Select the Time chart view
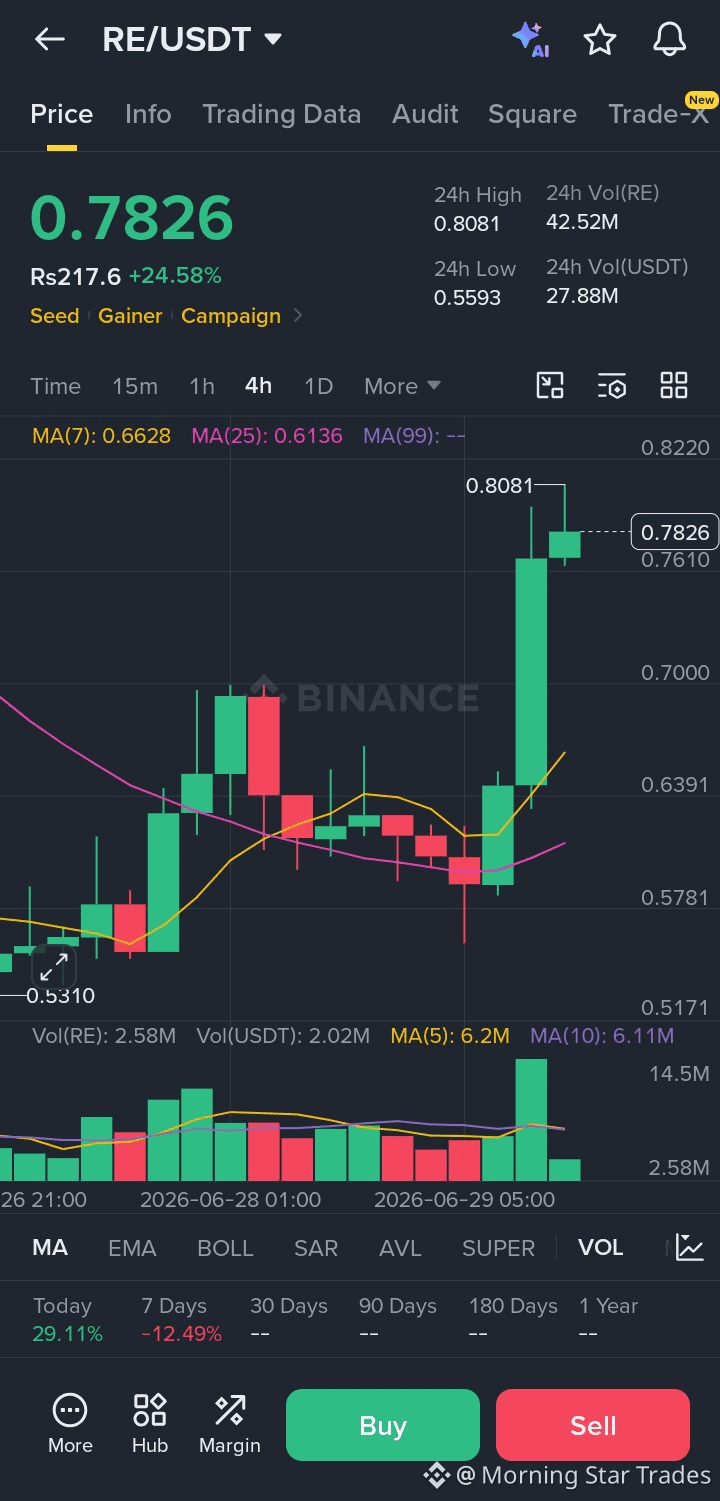The height and width of the screenshot is (1501, 720). click(56, 386)
